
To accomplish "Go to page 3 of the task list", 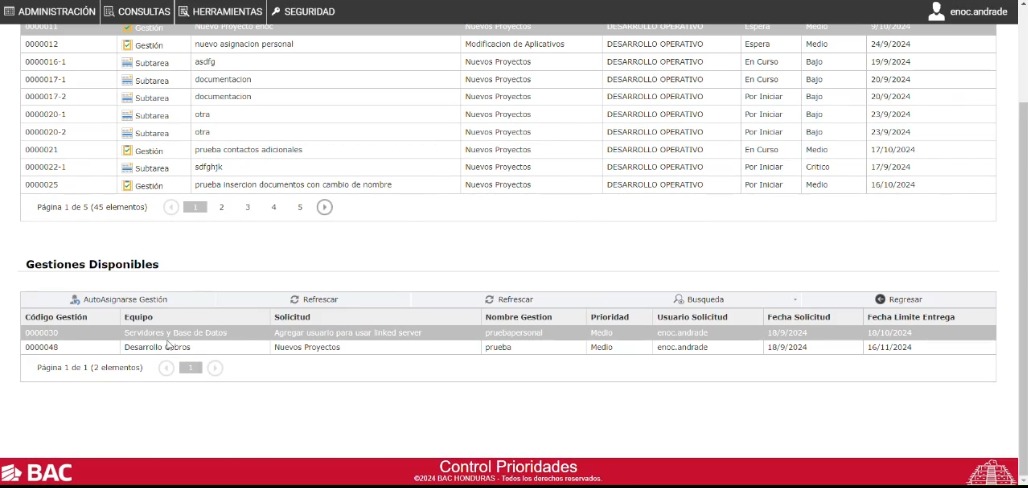I will (248, 207).
